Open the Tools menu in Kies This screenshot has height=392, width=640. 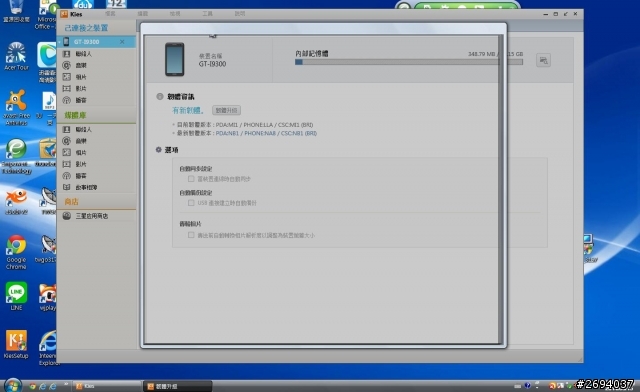207,13
